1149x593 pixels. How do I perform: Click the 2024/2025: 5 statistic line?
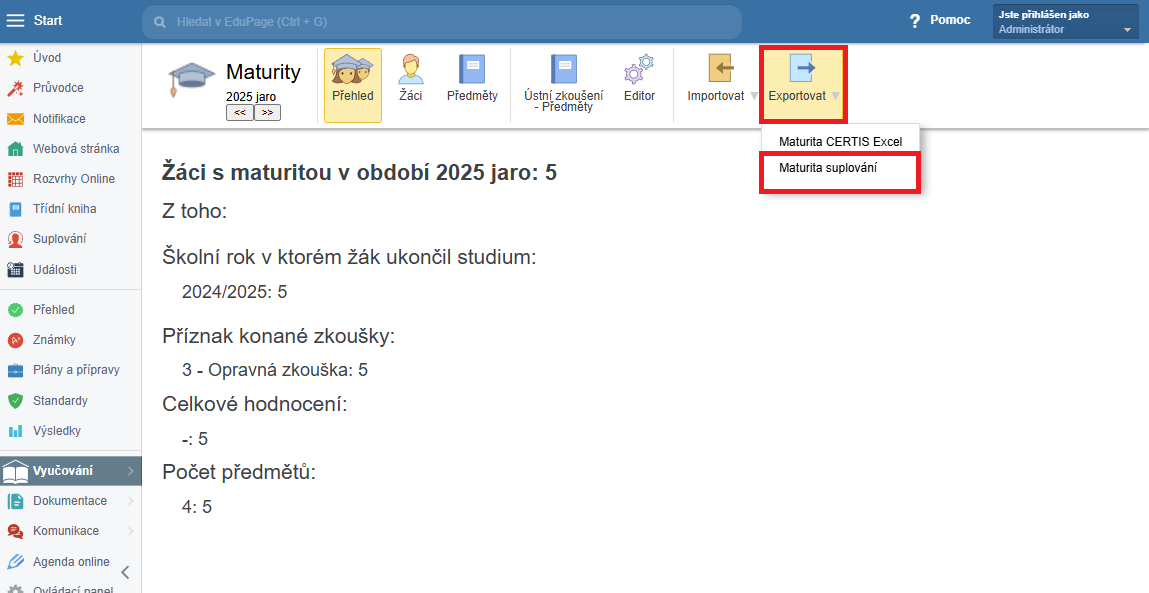pos(234,292)
